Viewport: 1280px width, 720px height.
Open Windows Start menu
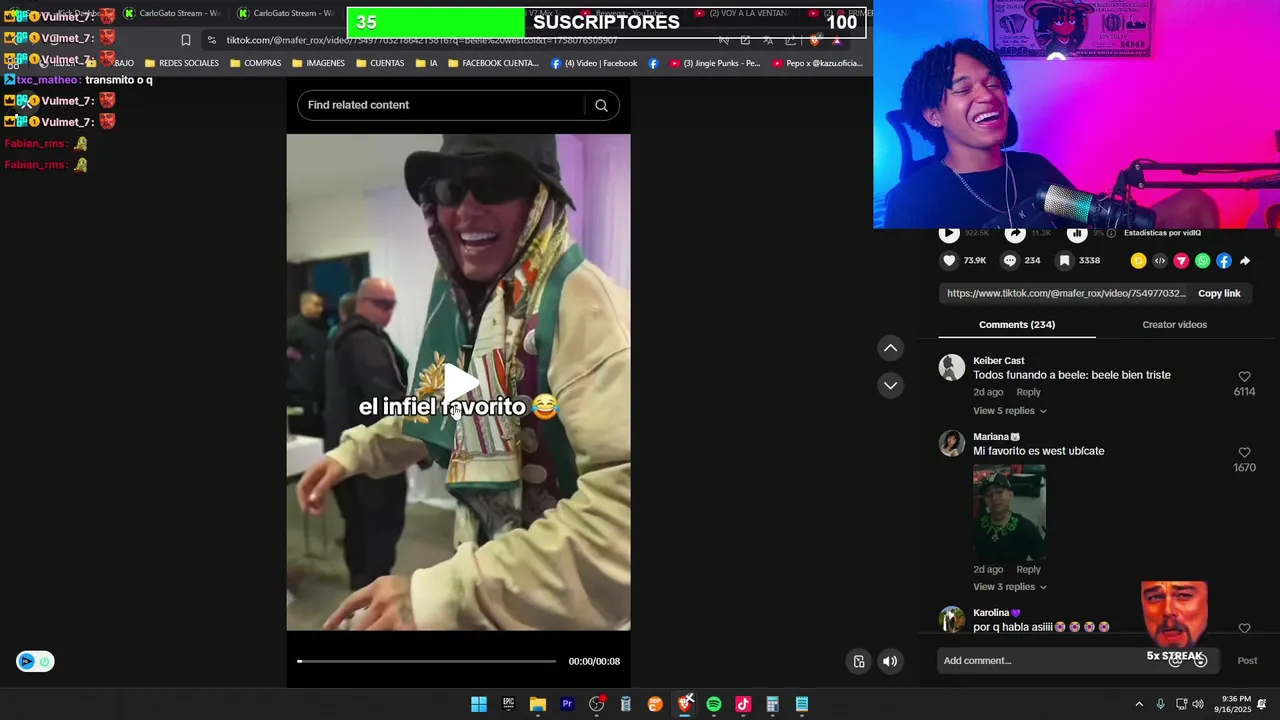point(479,704)
